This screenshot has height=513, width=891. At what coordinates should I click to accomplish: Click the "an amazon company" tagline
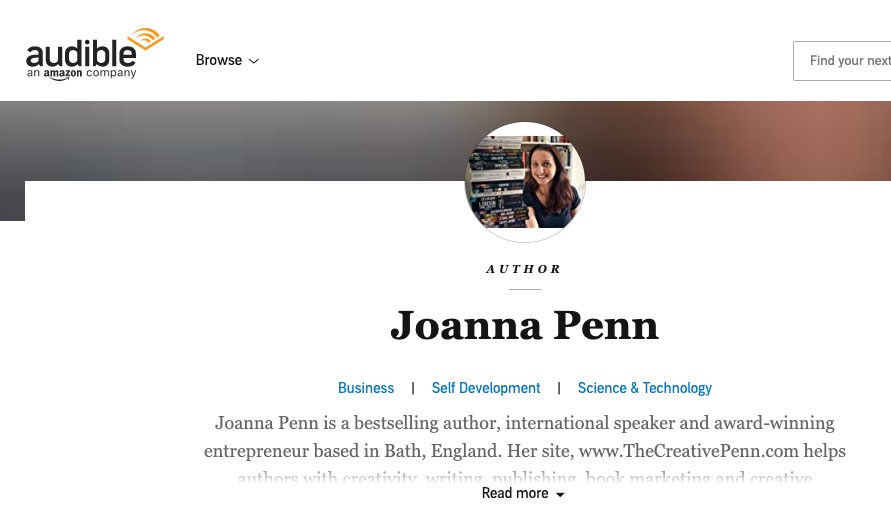80,73
